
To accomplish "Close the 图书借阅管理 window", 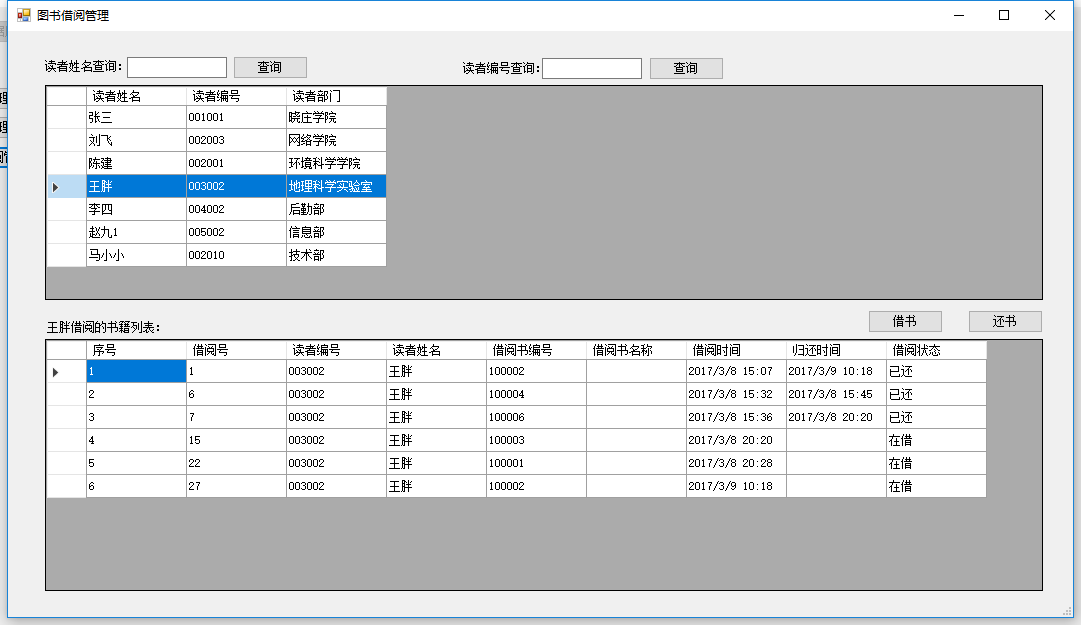I will tap(1050, 15).
